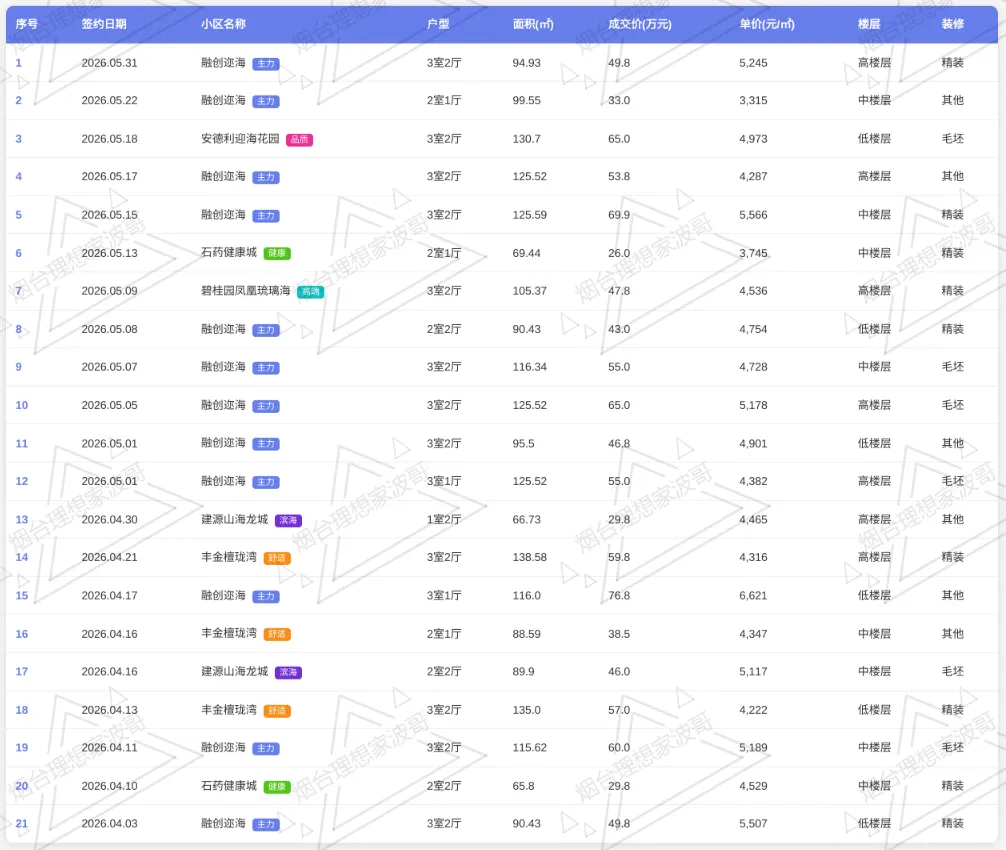Click the price value 76.8

click(619, 595)
